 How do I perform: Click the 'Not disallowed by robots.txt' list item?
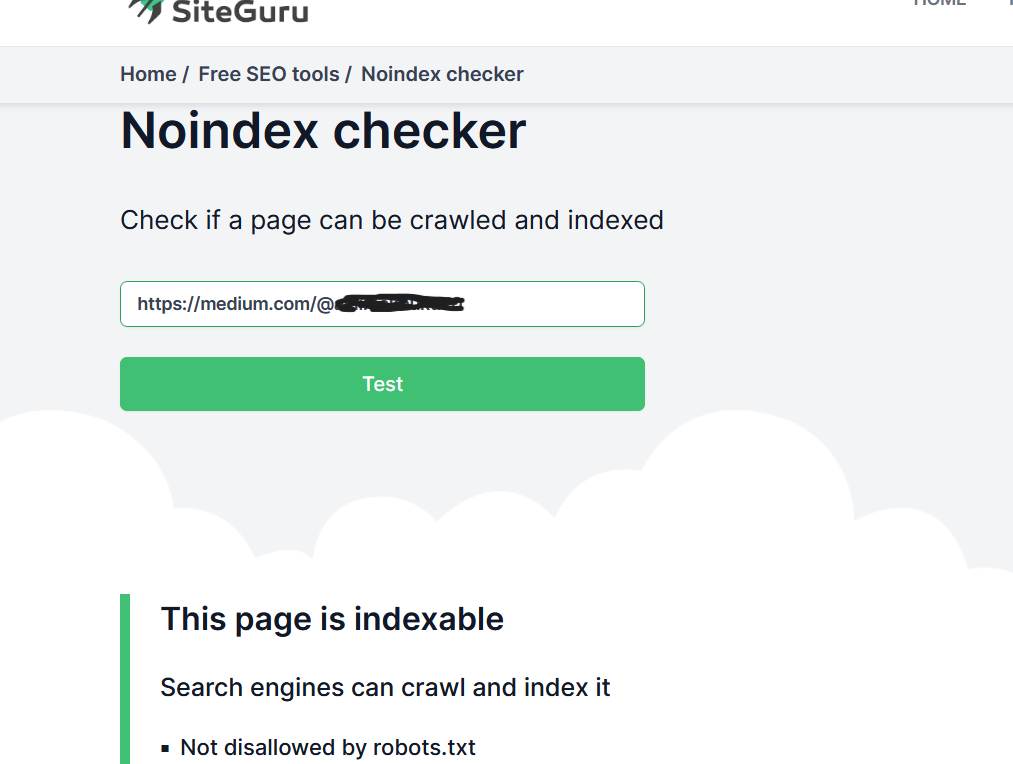coord(328,747)
